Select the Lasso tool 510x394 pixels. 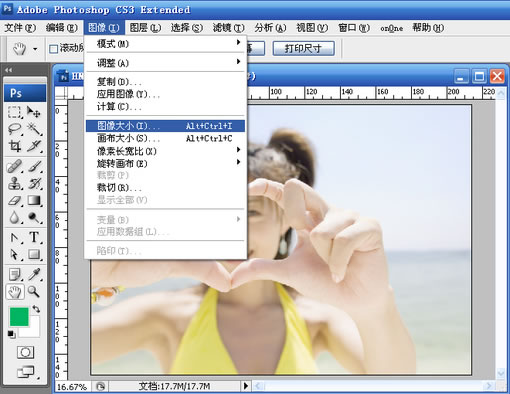click(15, 129)
